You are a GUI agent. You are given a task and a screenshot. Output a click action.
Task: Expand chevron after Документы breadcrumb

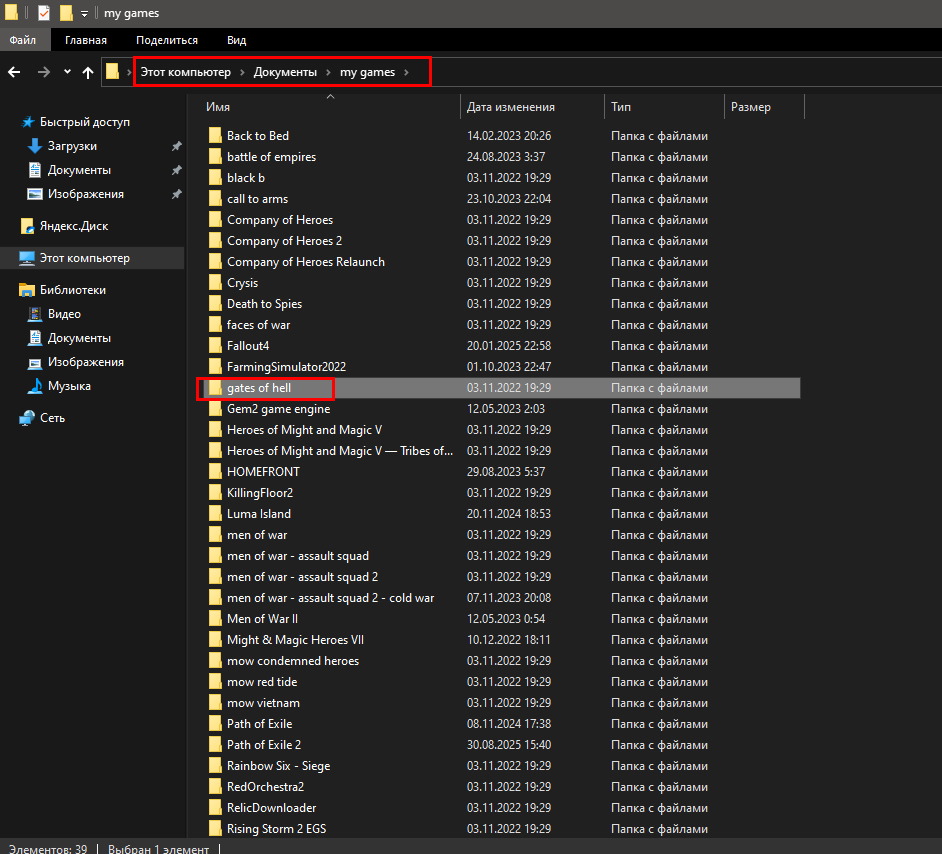click(x=329, y=72)
